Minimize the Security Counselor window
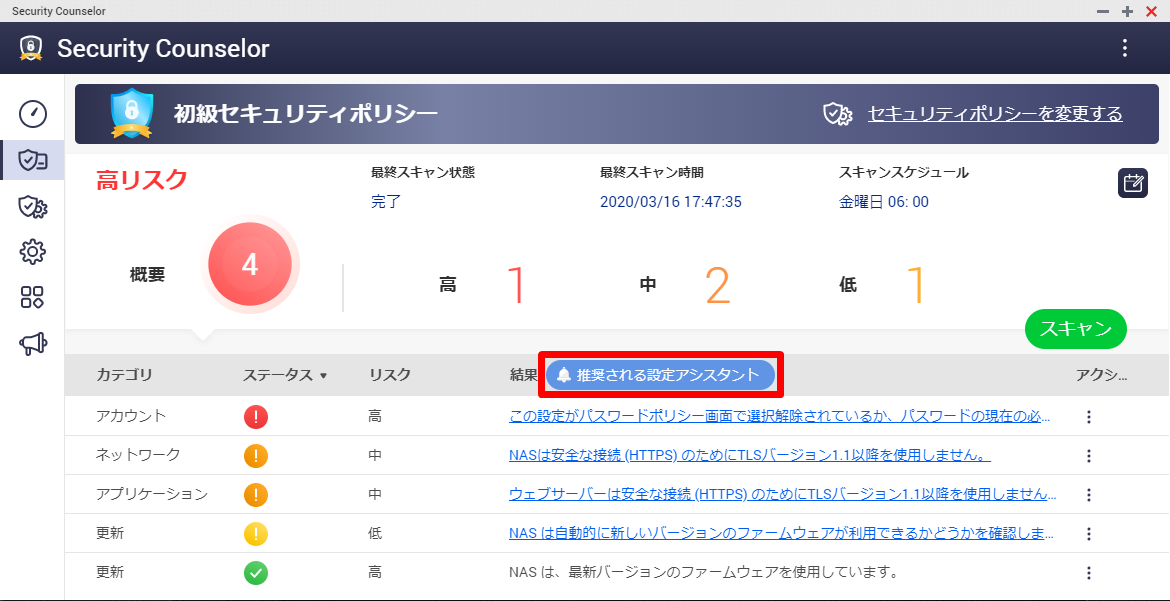1170x601 pixels. click(x=1103, y=11)
